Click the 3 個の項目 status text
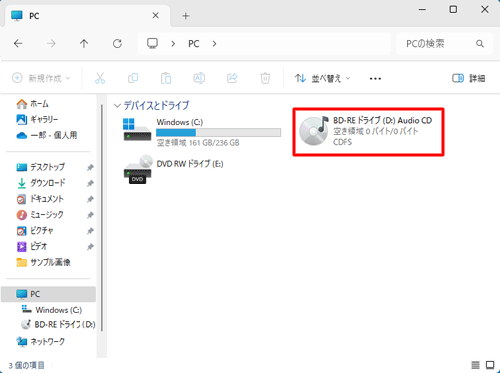 point(26,365)
